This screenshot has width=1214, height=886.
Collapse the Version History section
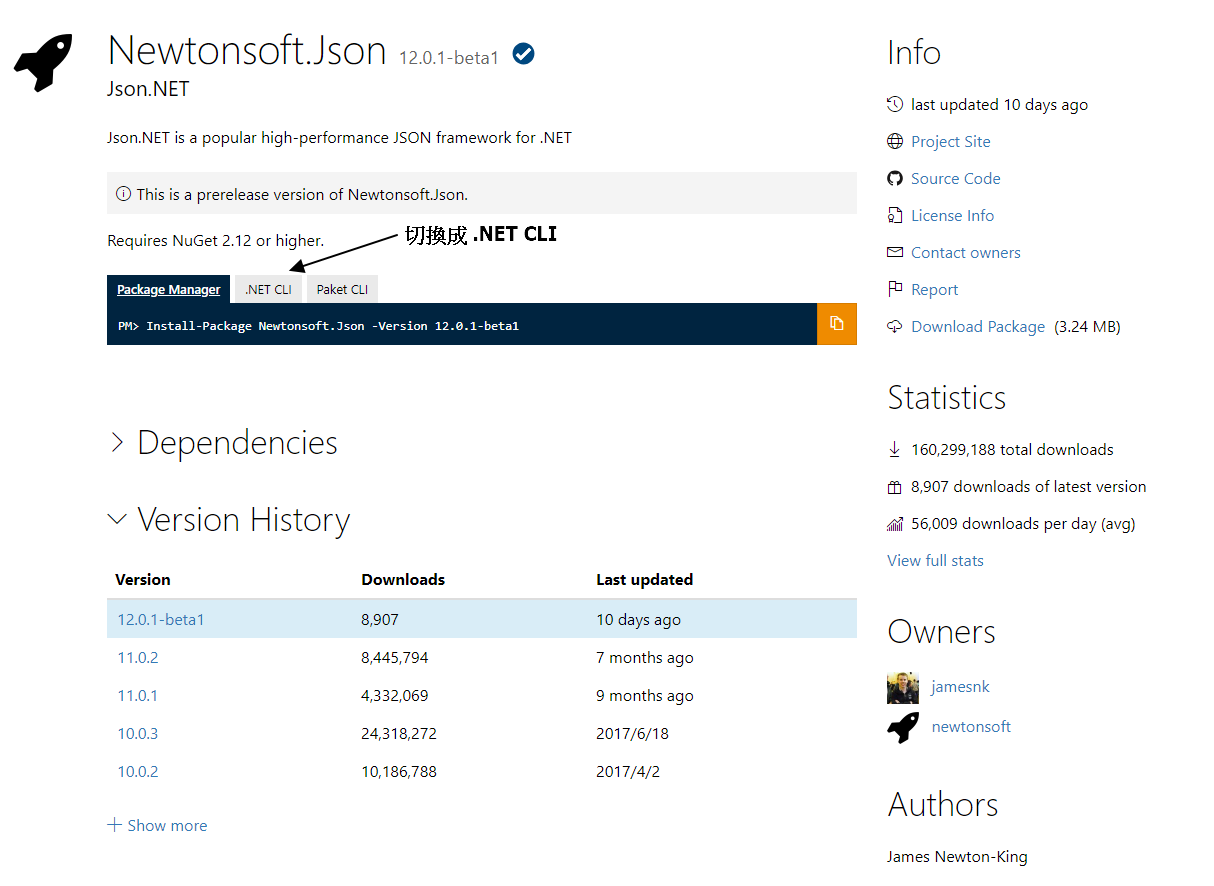pos(229,520)
